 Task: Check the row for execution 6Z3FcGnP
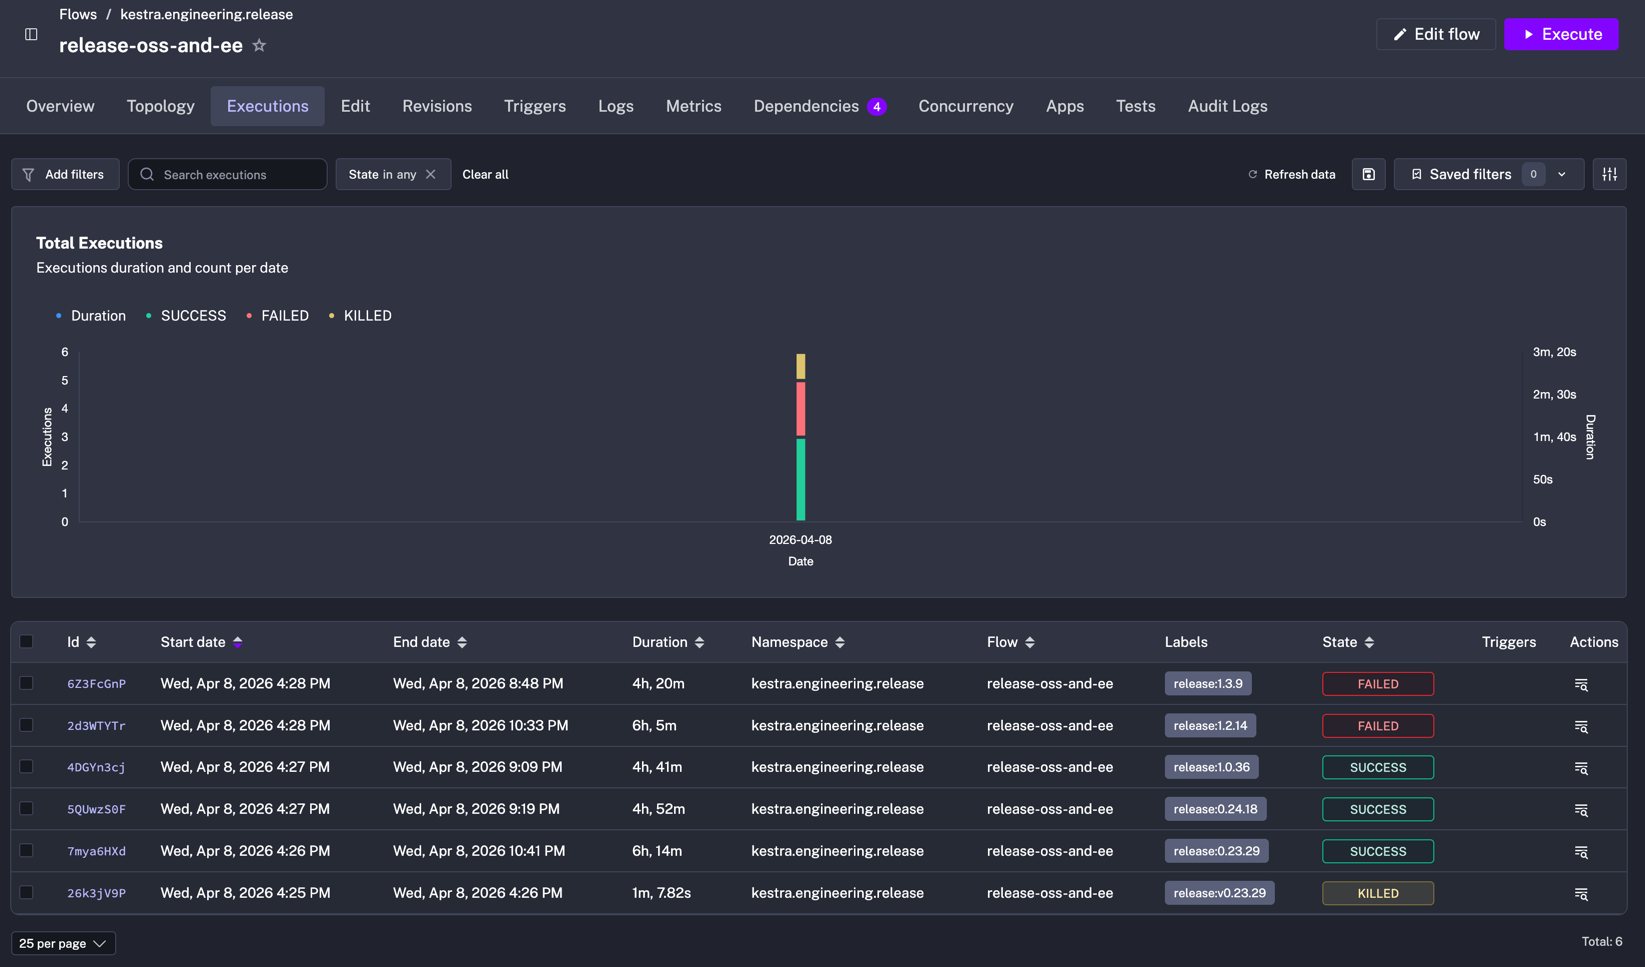point(27,683)
